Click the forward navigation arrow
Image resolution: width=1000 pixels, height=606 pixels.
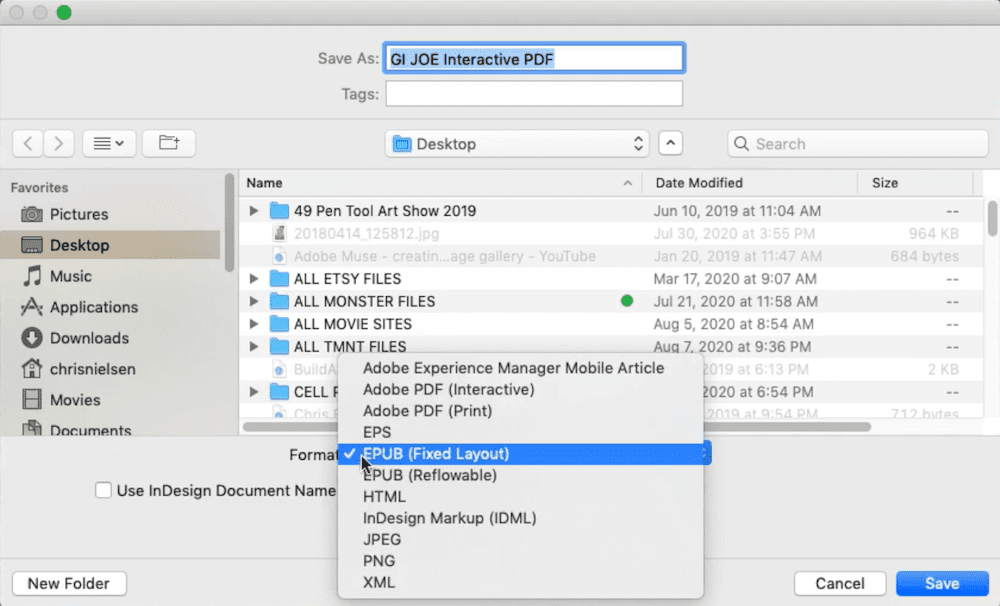[60, 144]
